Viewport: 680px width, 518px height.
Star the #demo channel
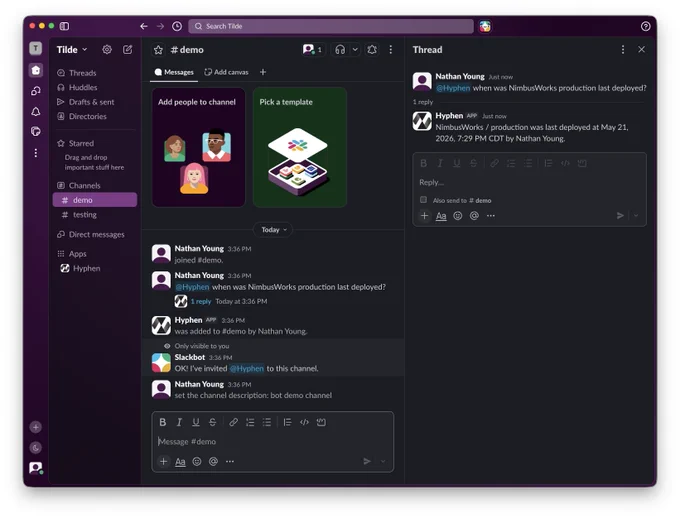coord(158,50)
